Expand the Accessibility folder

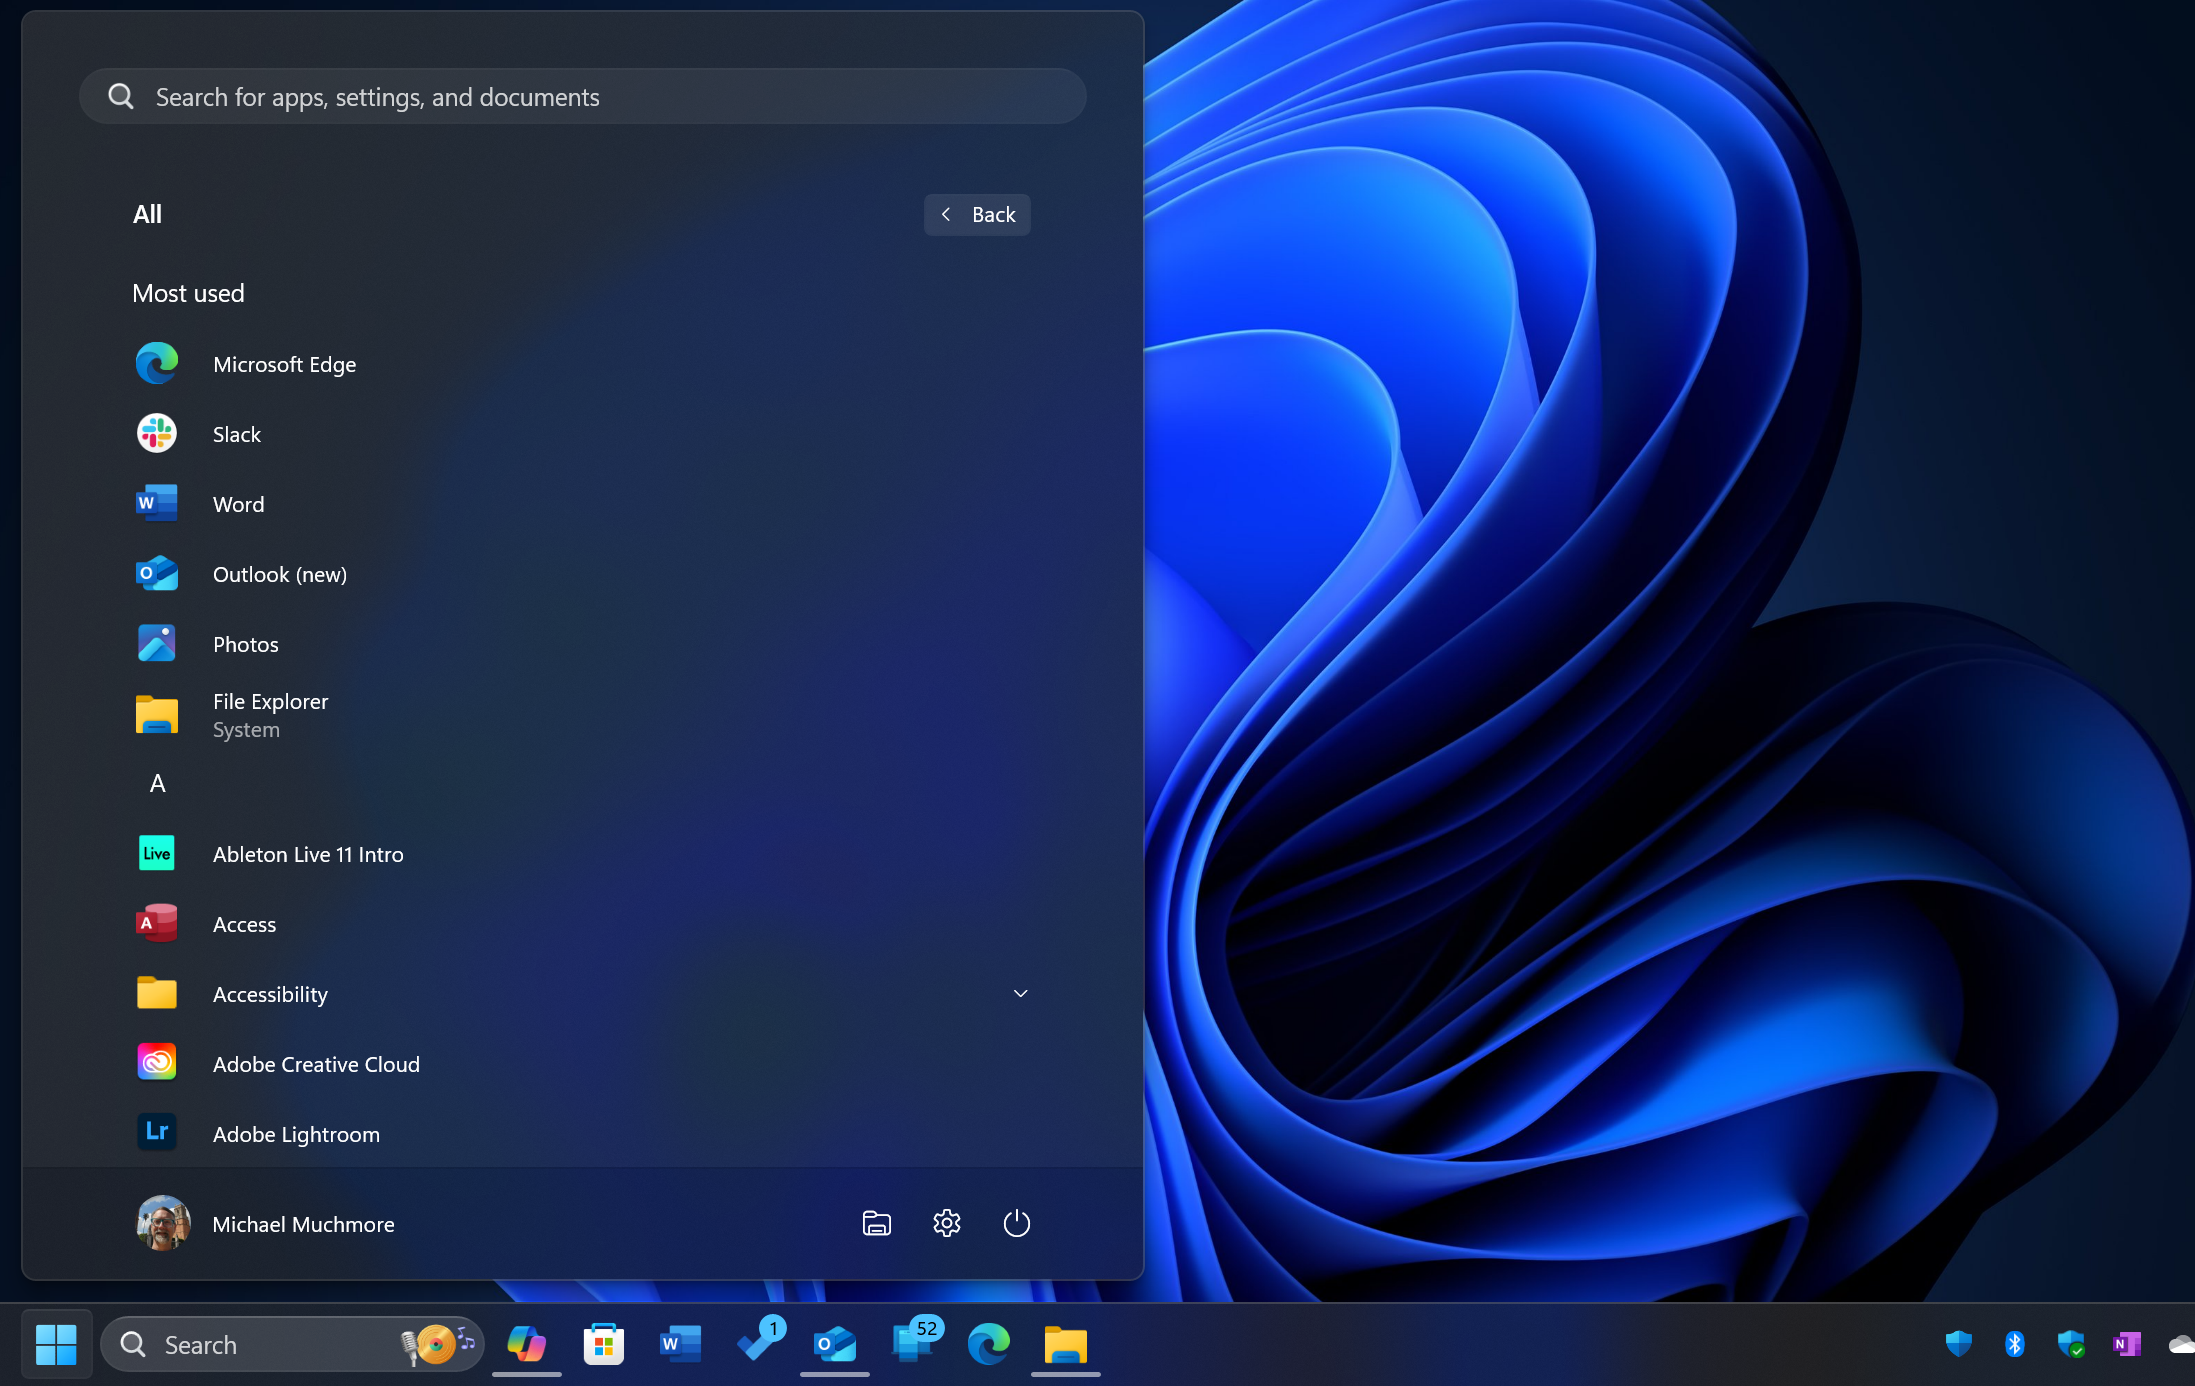coord(1020,993)
